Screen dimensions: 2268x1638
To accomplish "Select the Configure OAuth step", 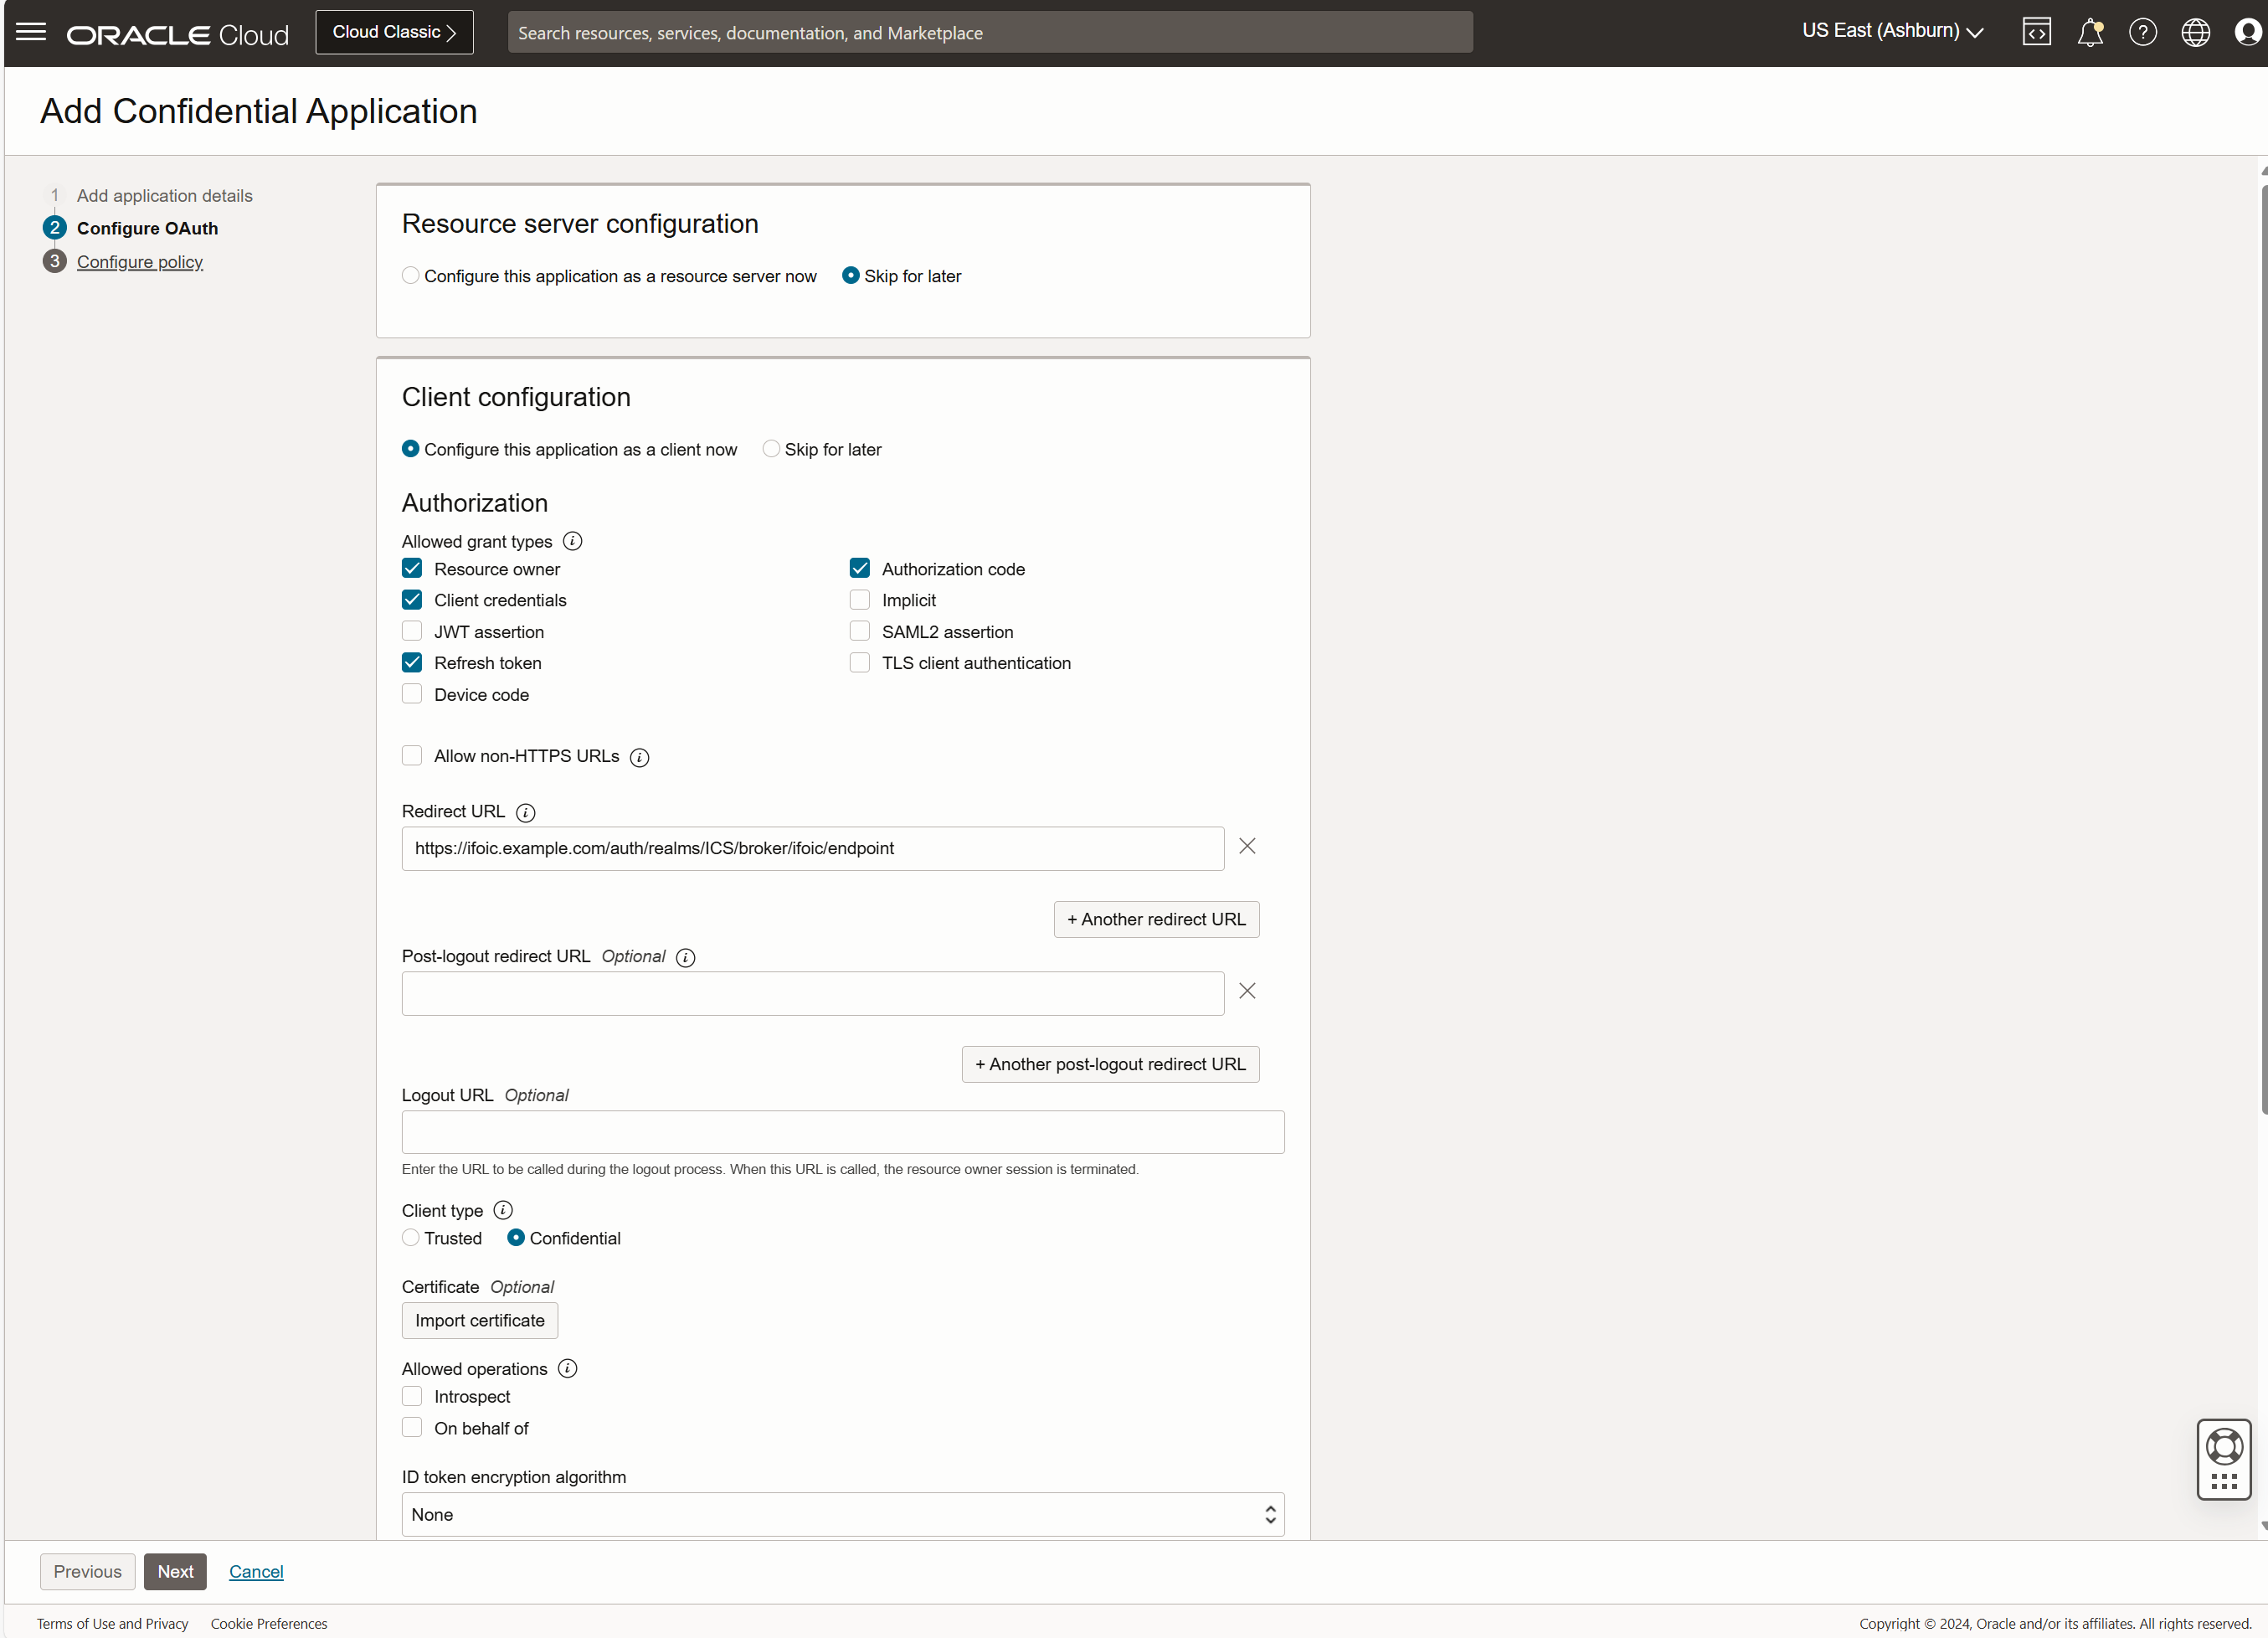I will (x=147, y=229).
